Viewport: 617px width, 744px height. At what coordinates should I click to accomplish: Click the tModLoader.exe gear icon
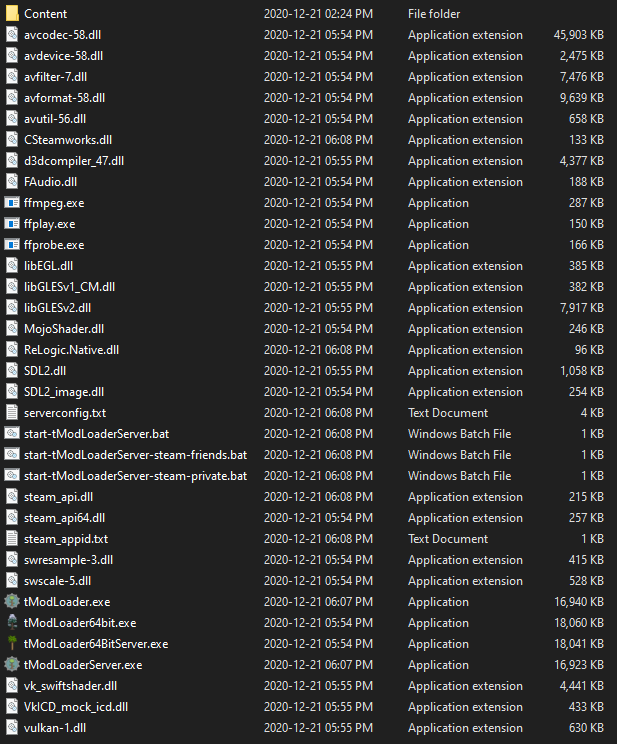[x=12, y=602]
